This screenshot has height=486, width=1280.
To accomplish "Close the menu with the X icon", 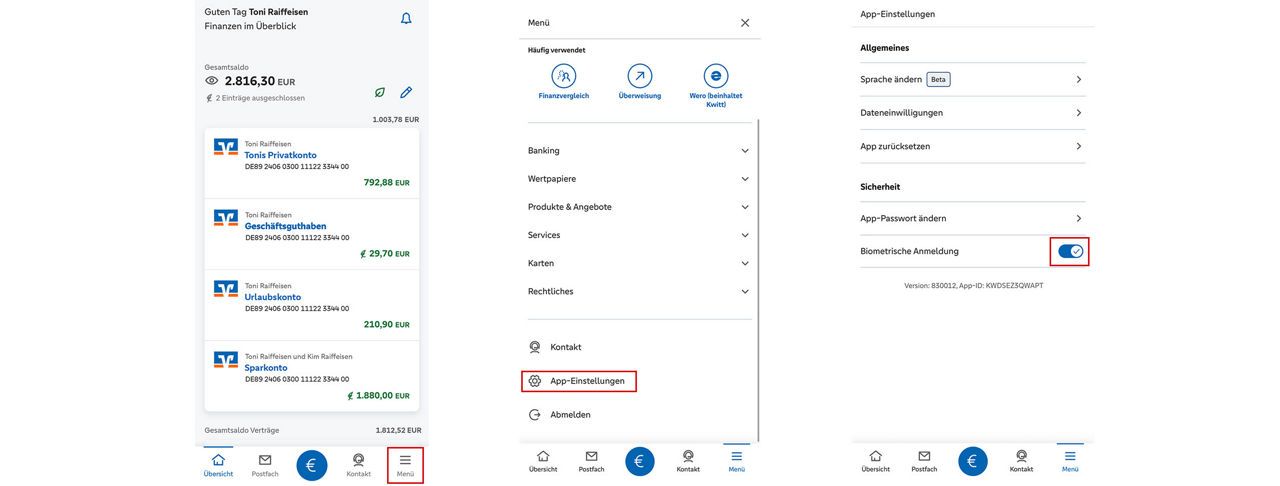I will (x=744, y=23).
